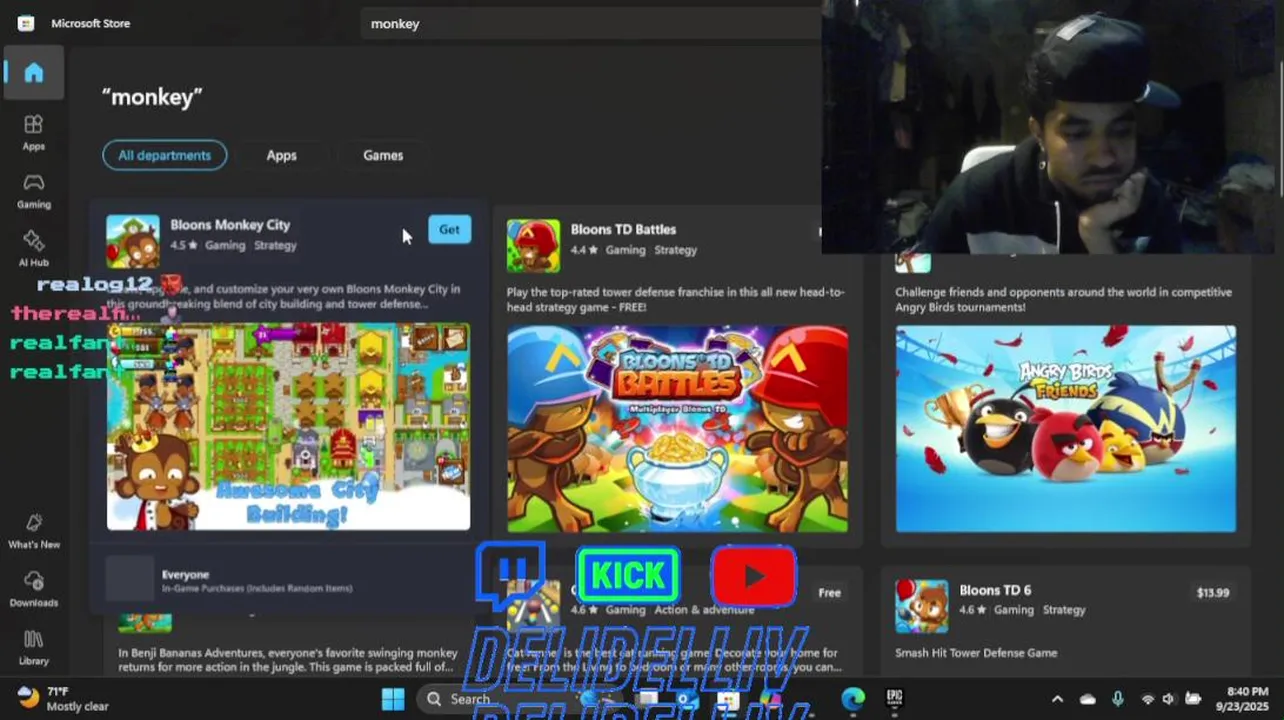Click the battery tray icon
This screenshot has height=720, width=1284.
coord(1193,699)
